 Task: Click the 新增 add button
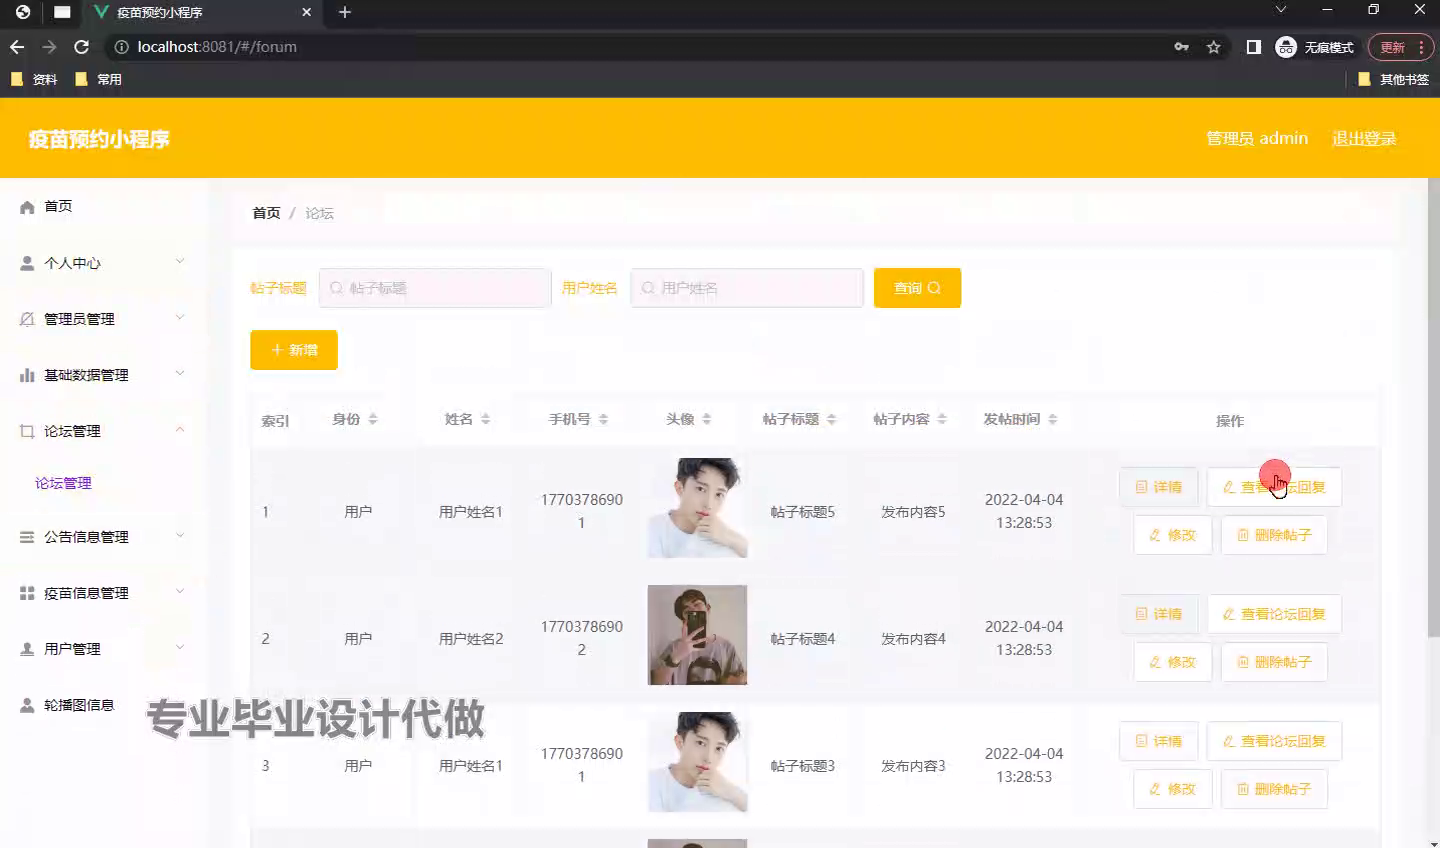[x=294, y=350]
